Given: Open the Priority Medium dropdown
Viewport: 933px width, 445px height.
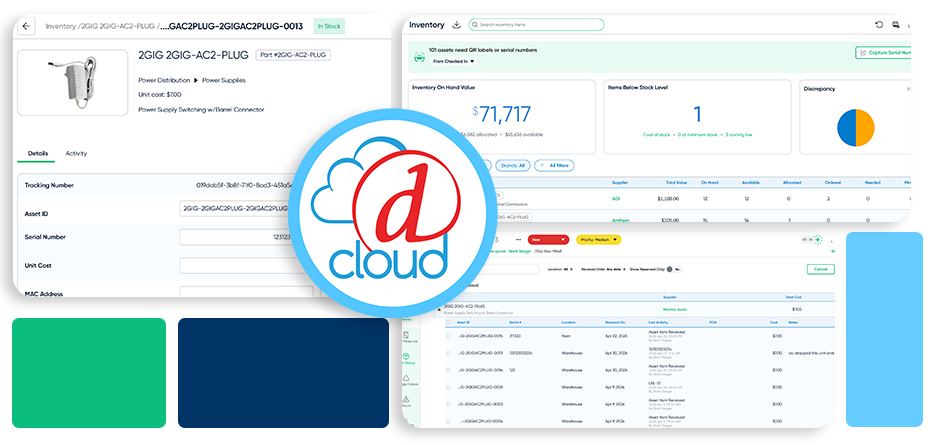Looking at the screenshot, I should 599,240.
